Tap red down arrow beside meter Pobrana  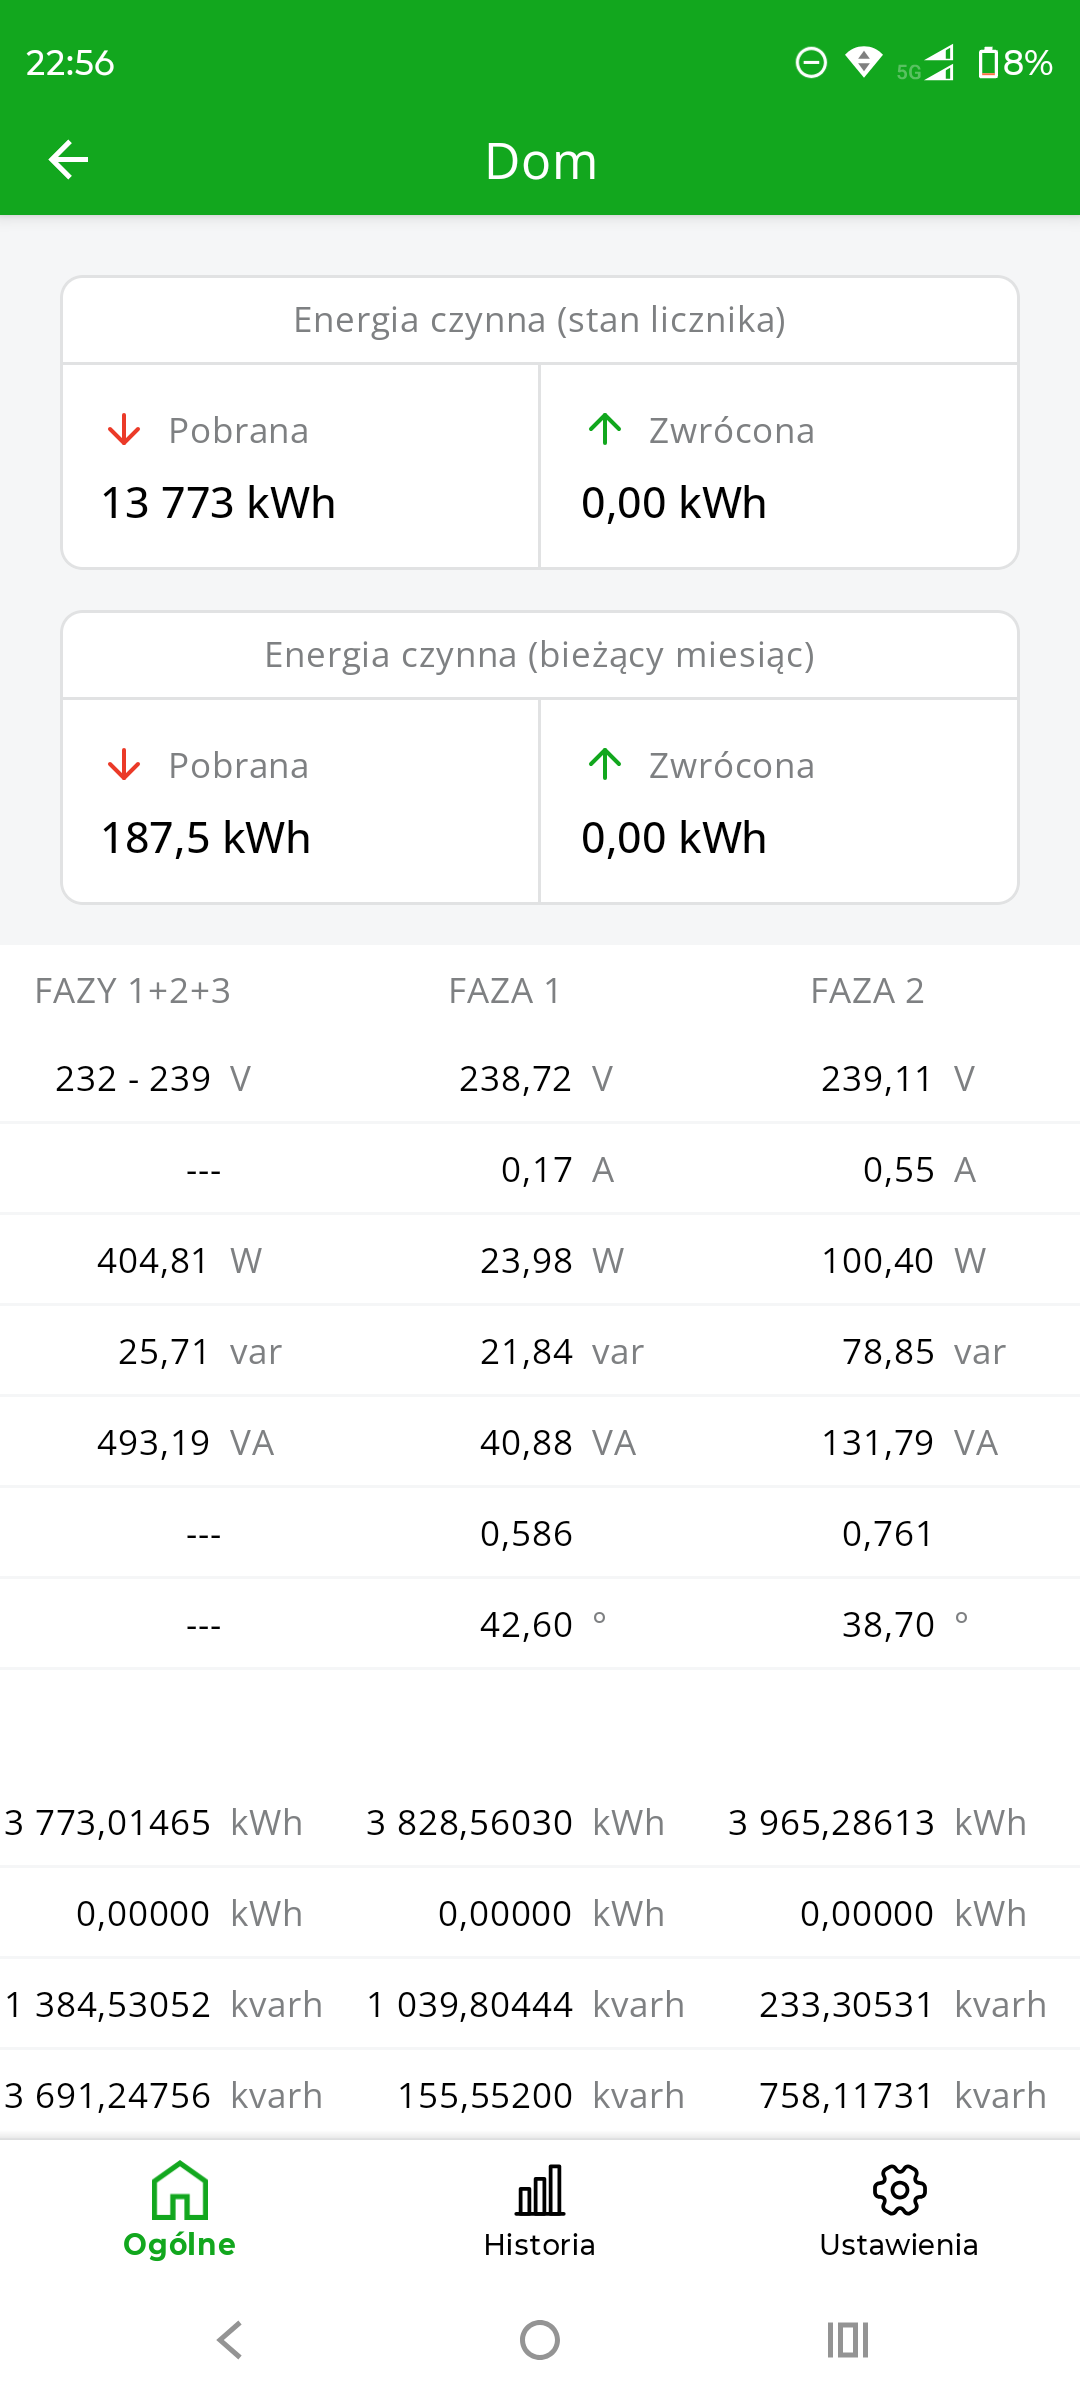pyautogui.click(x=124, y=430)
